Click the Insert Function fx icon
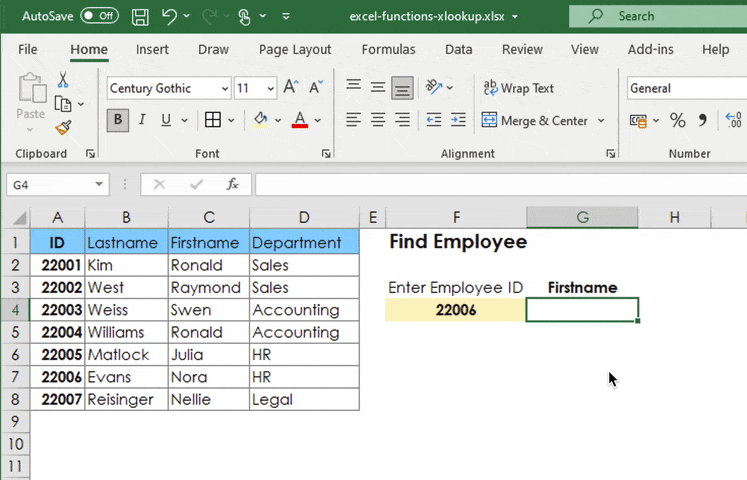This screenshot has height=480, width=747. tap(232, 185)
